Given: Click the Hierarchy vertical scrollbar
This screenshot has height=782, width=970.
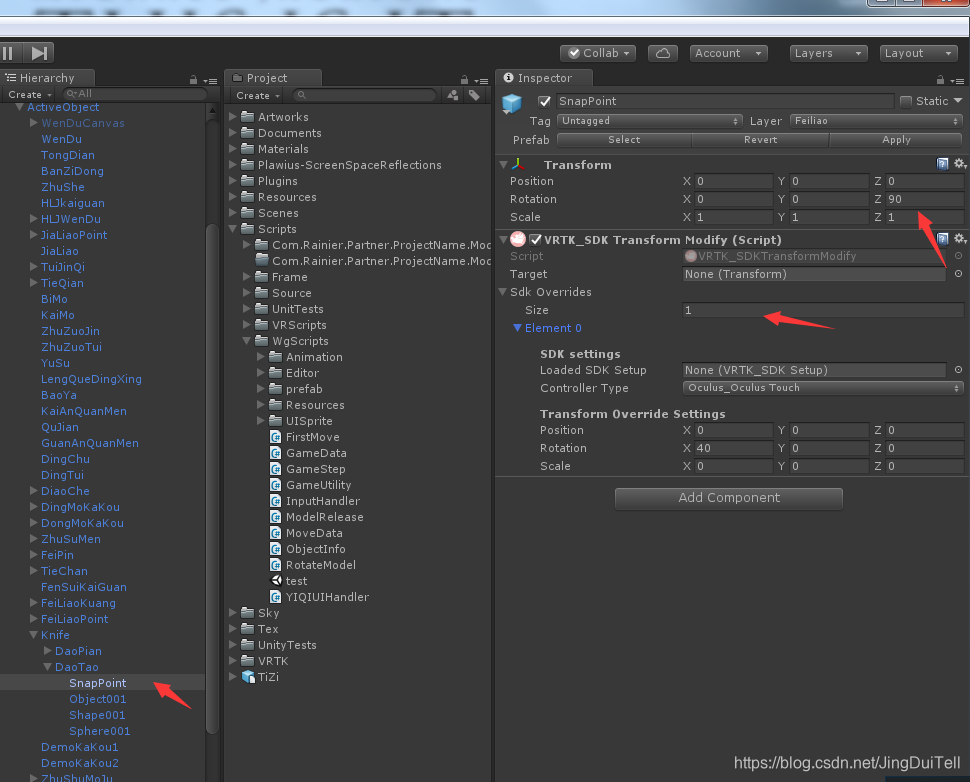Looking at the screenshot, I should [212, 479].
